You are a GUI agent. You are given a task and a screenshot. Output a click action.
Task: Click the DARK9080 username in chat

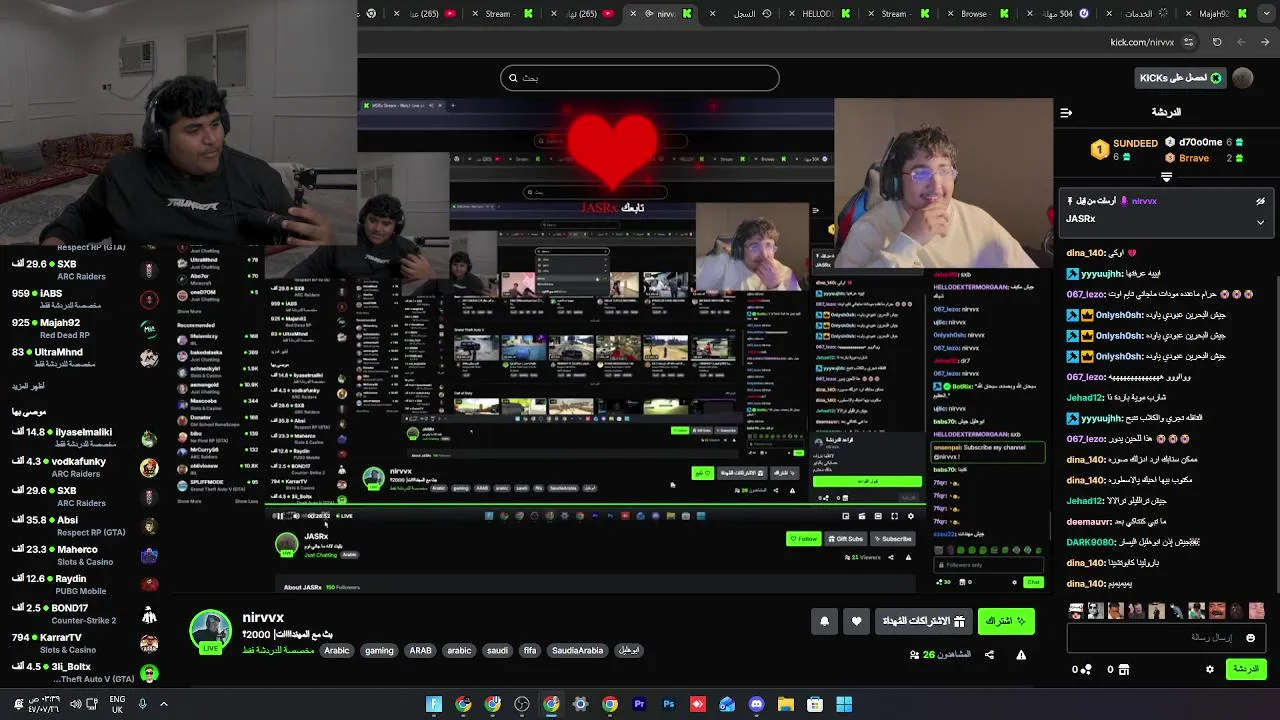coord(1090,543)
